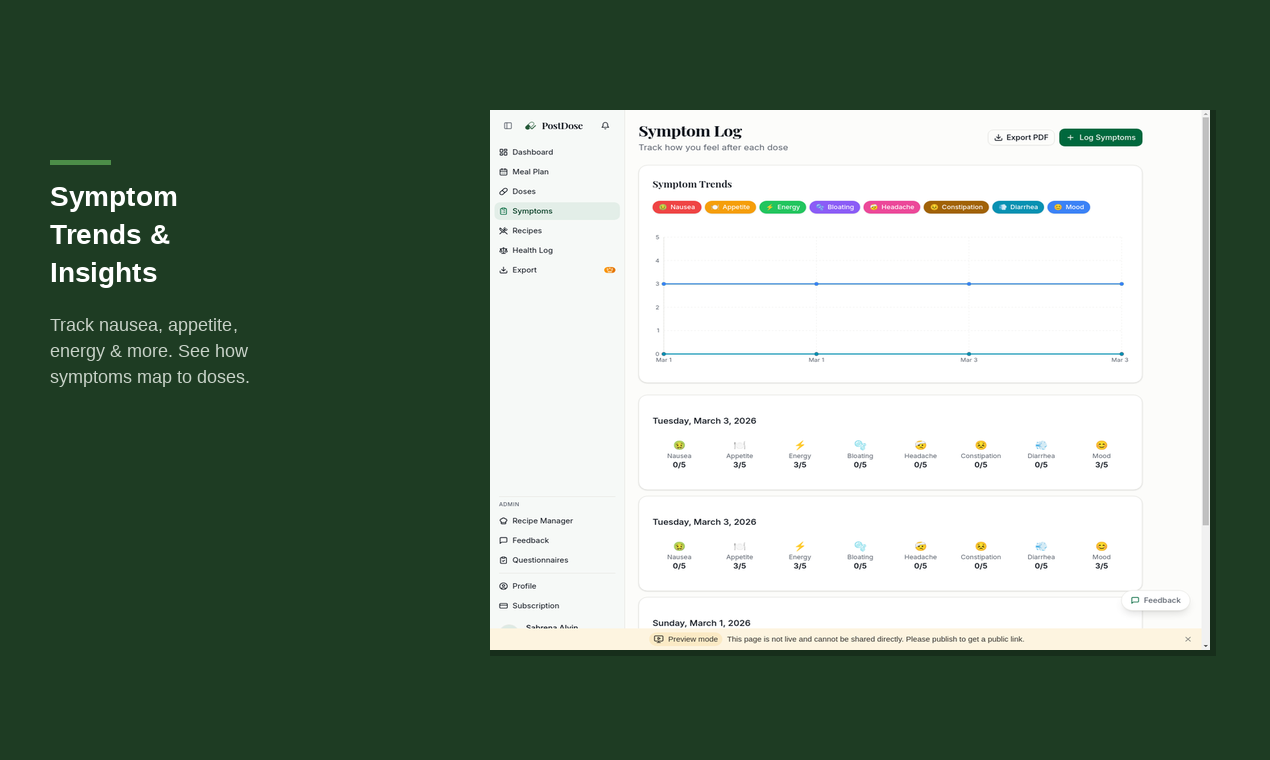The image size is (1270, 760).
Task: Go to Meal Plan
Action: (x=557, y=172)
